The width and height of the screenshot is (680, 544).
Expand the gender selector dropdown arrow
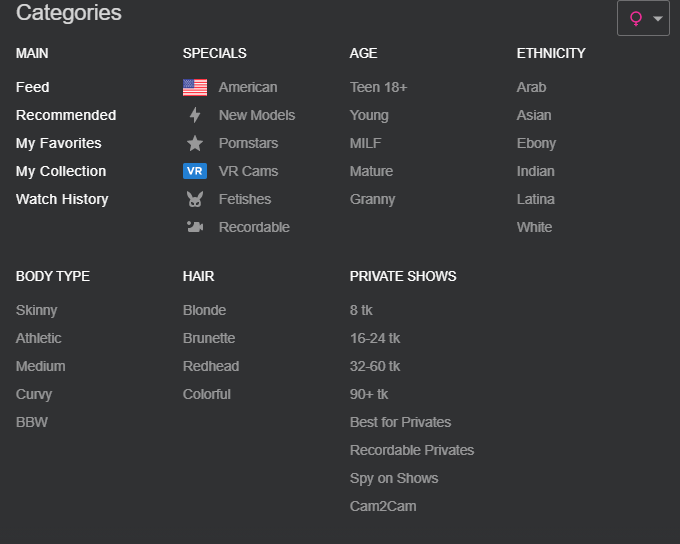tap(658, 19)
